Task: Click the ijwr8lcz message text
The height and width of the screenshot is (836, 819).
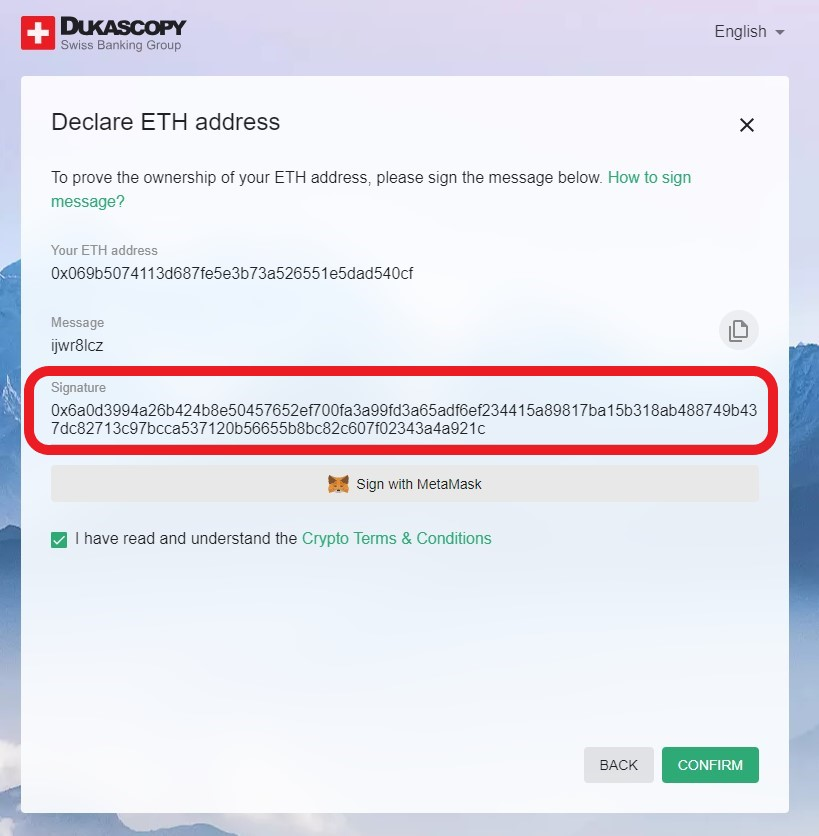Action: click(77, 345)
